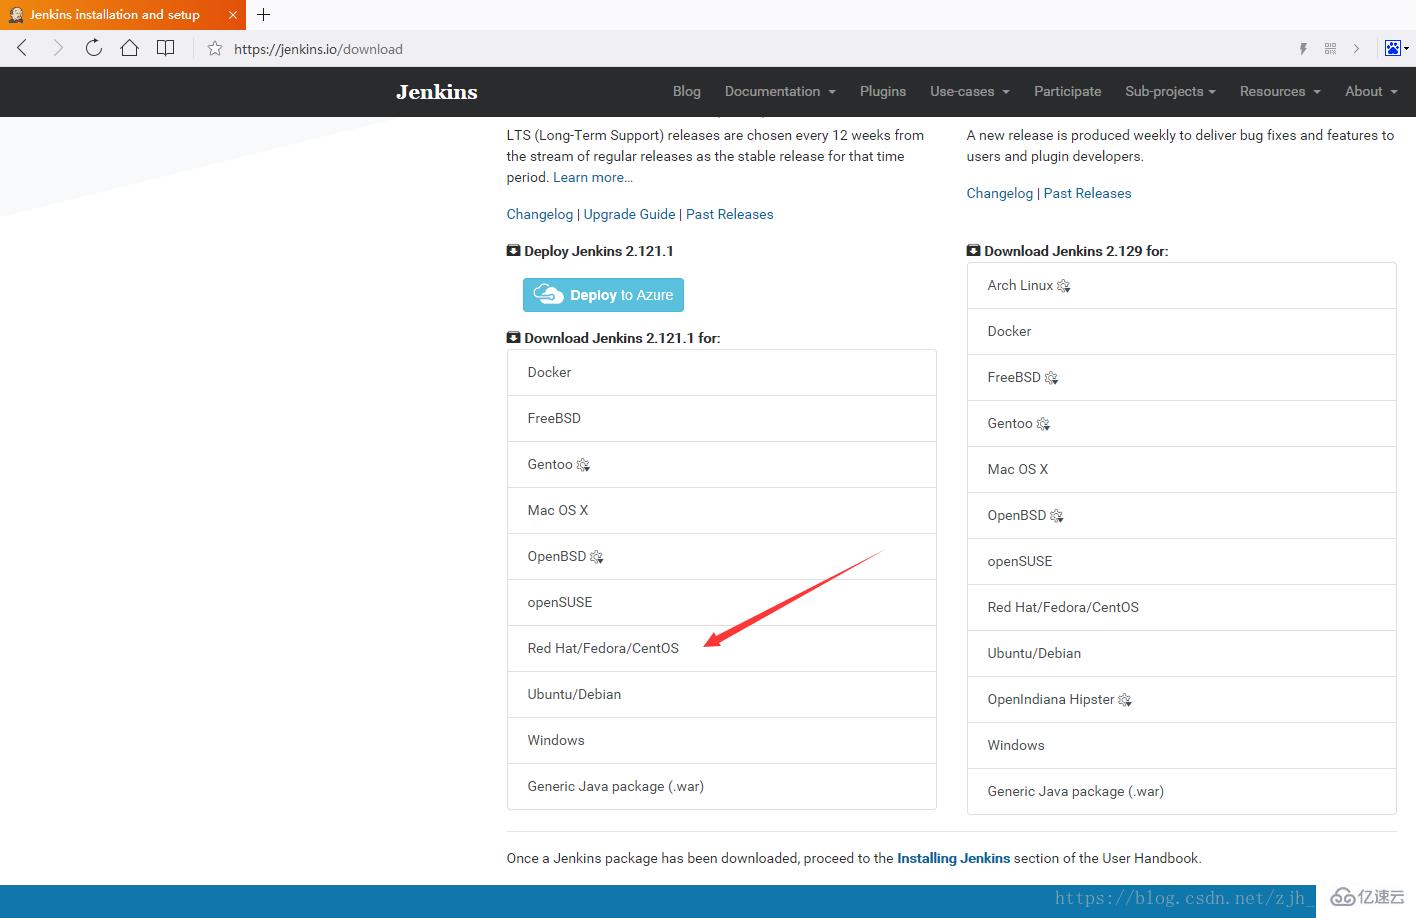Open the Plugins menu item
The height and width of the screenshot is (918, 1416).
(x=883, y=91)
